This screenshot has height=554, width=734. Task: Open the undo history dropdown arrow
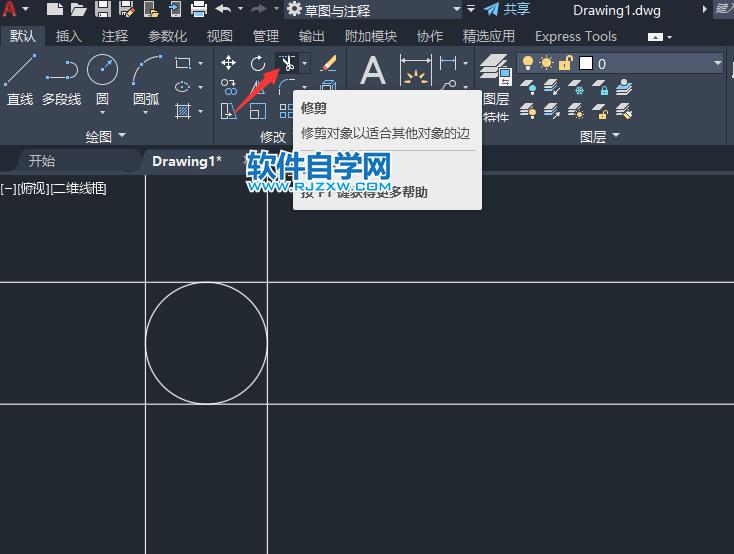pos(240,9)
